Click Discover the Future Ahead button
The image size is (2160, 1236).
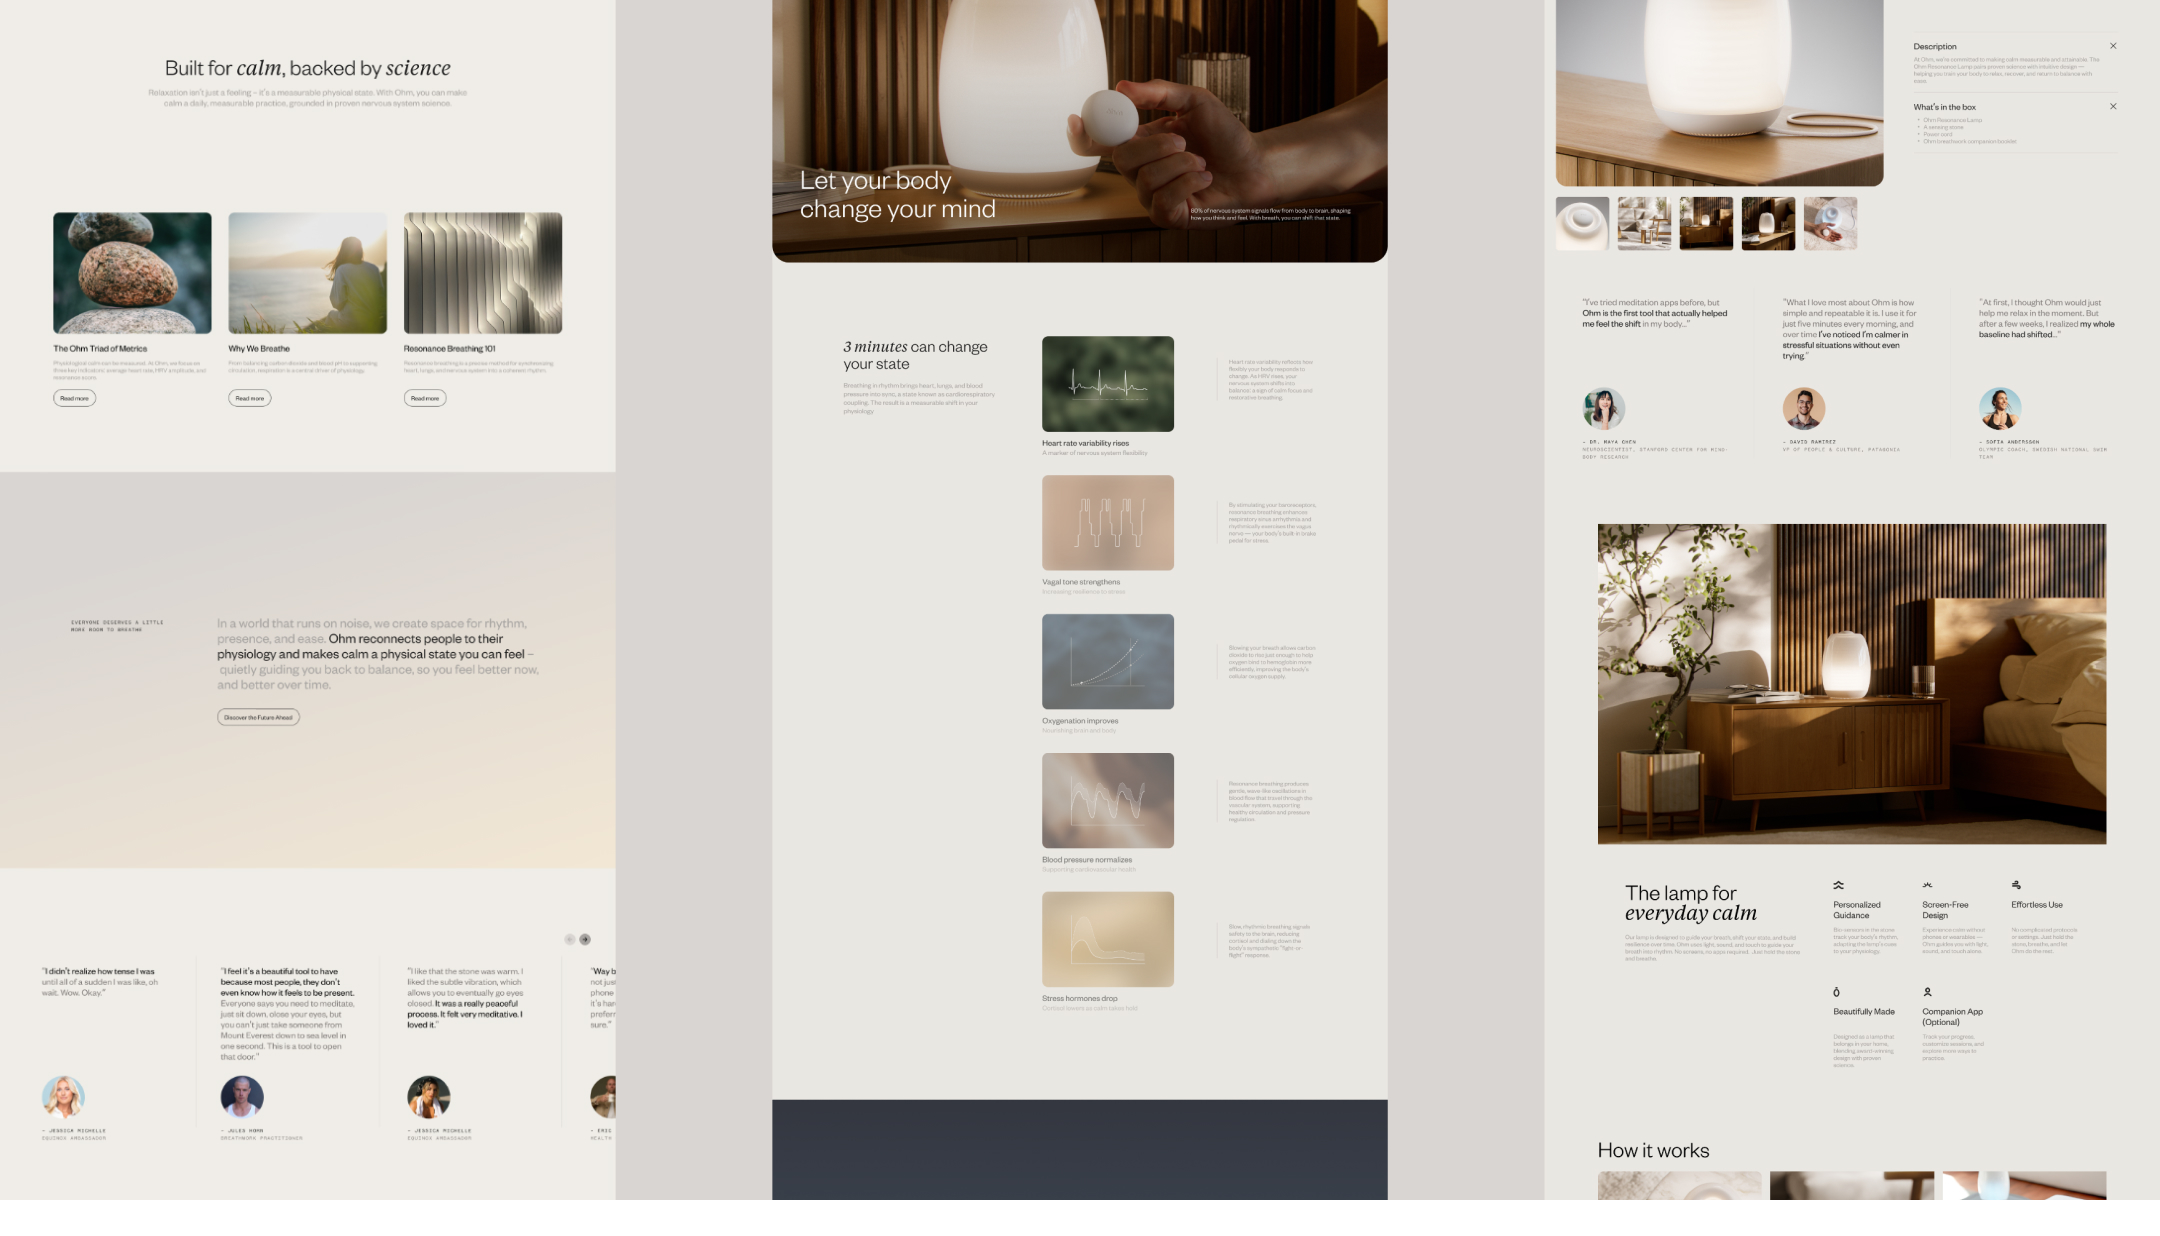tap(258, 717)
